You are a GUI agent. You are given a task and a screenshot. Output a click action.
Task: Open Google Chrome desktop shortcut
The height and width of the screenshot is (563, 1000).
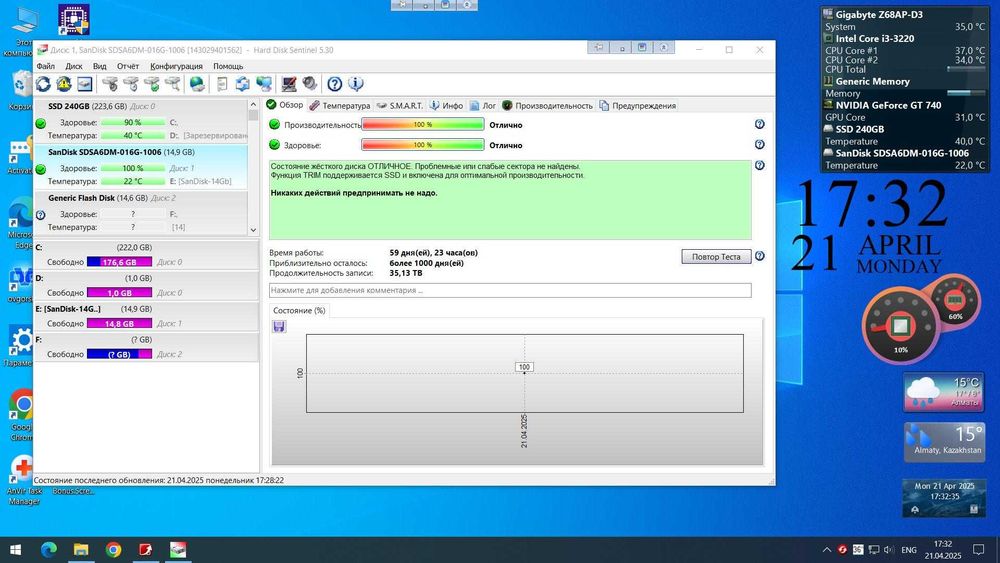click(22, 413)
